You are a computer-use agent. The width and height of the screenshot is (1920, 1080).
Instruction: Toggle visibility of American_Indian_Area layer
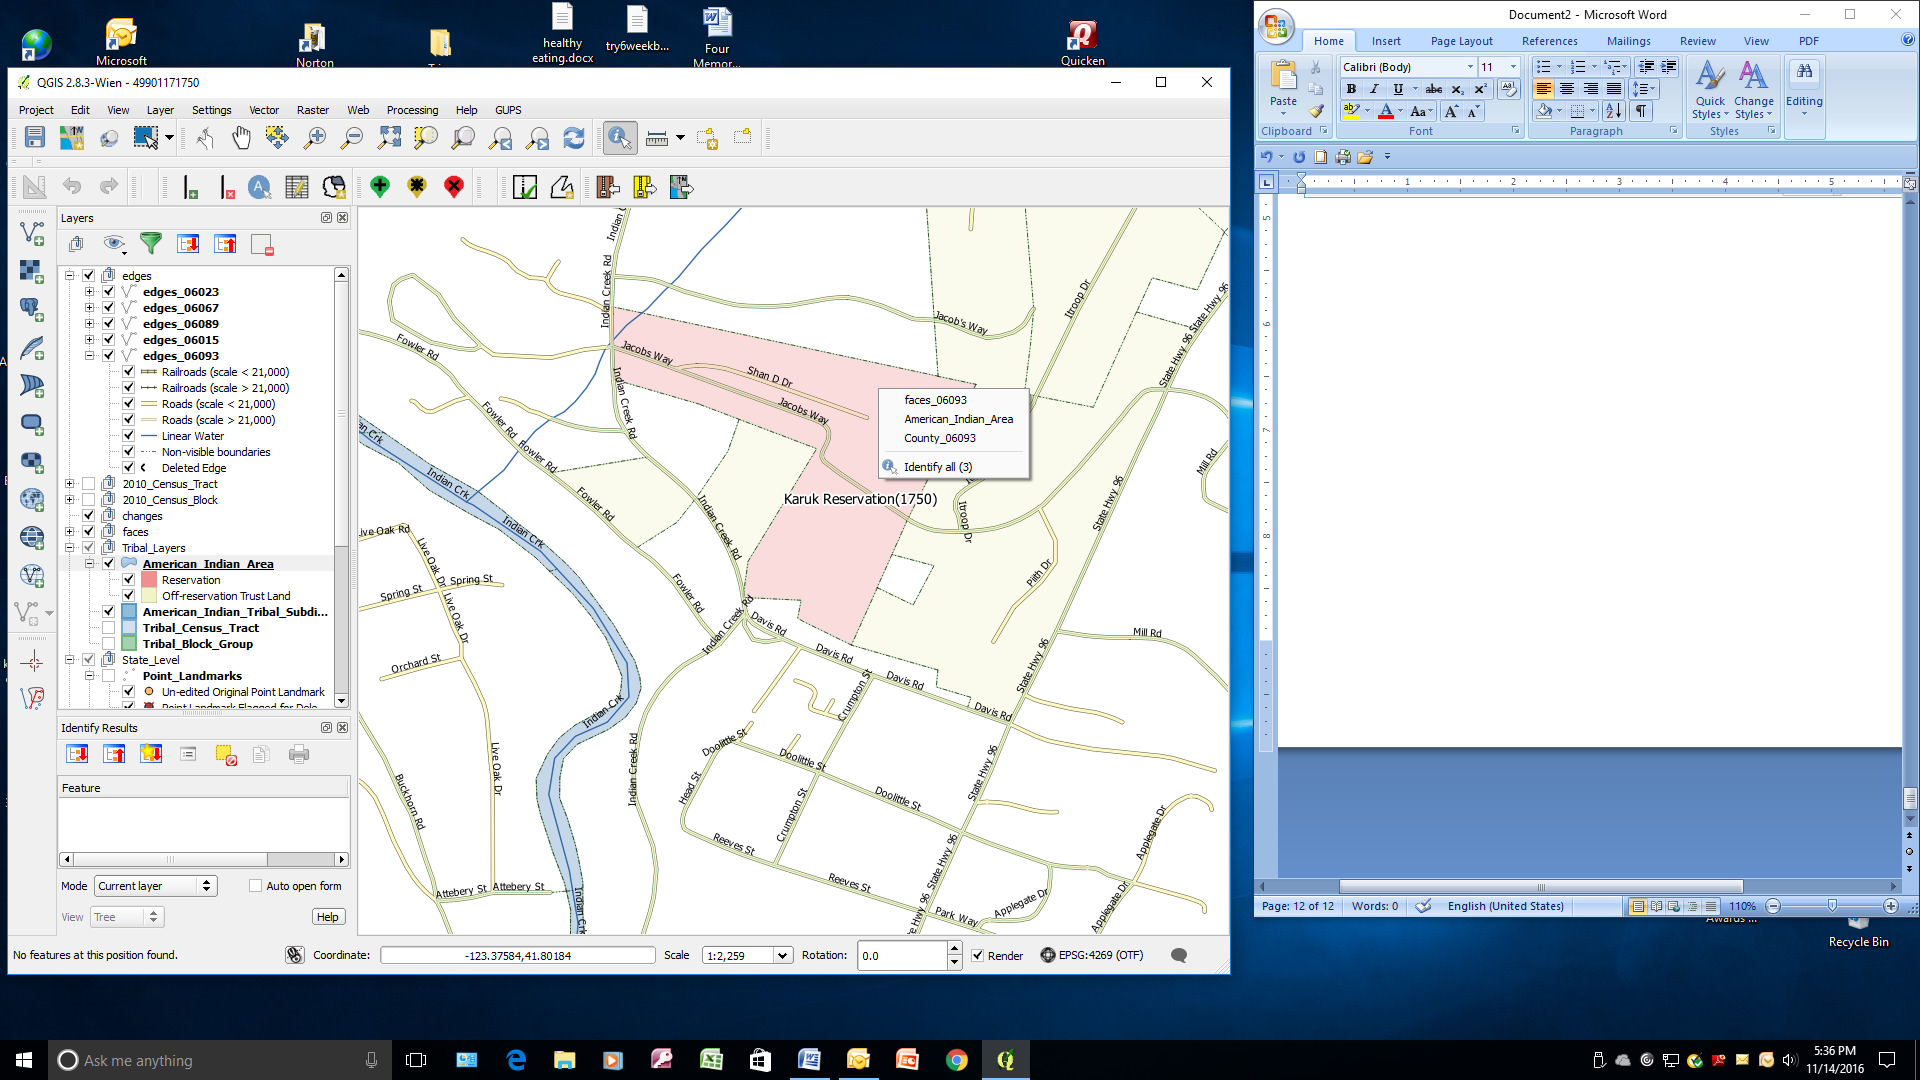pos(108,563)
